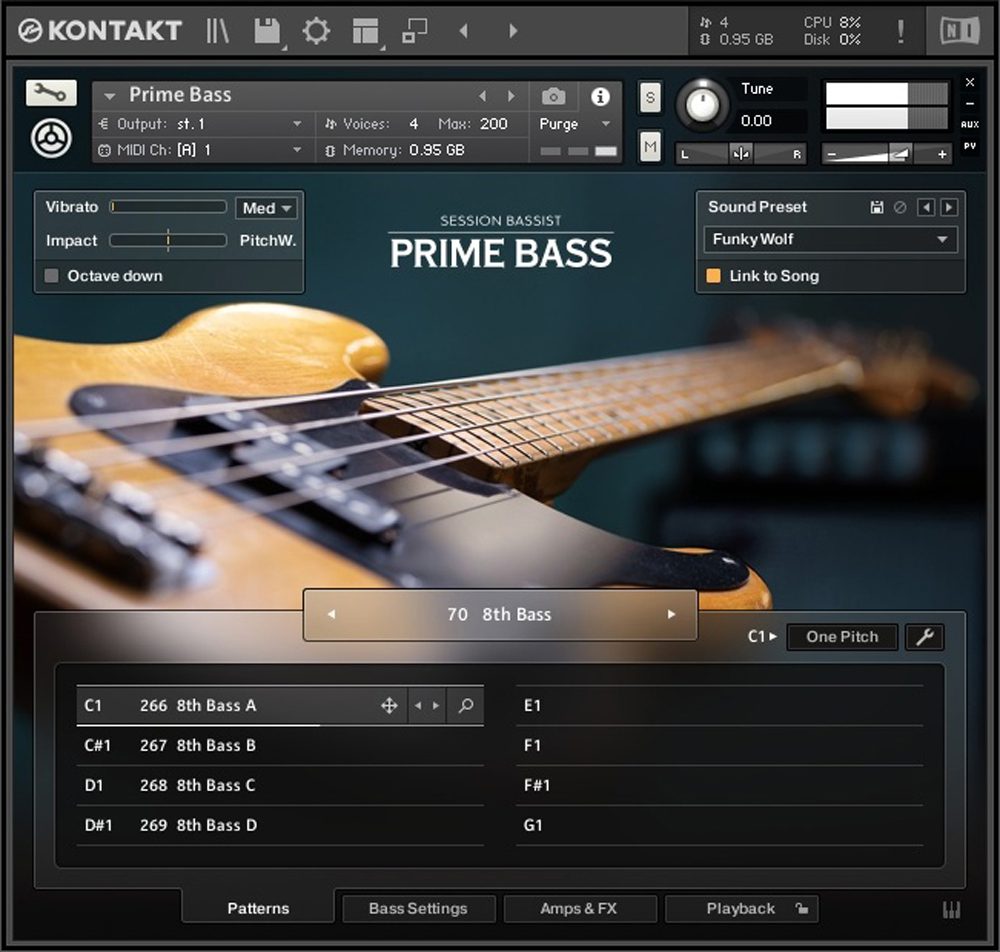Open the Funky Wolf preset dropdown
The image size is (1000, 952).
click(x=830, y=240)
